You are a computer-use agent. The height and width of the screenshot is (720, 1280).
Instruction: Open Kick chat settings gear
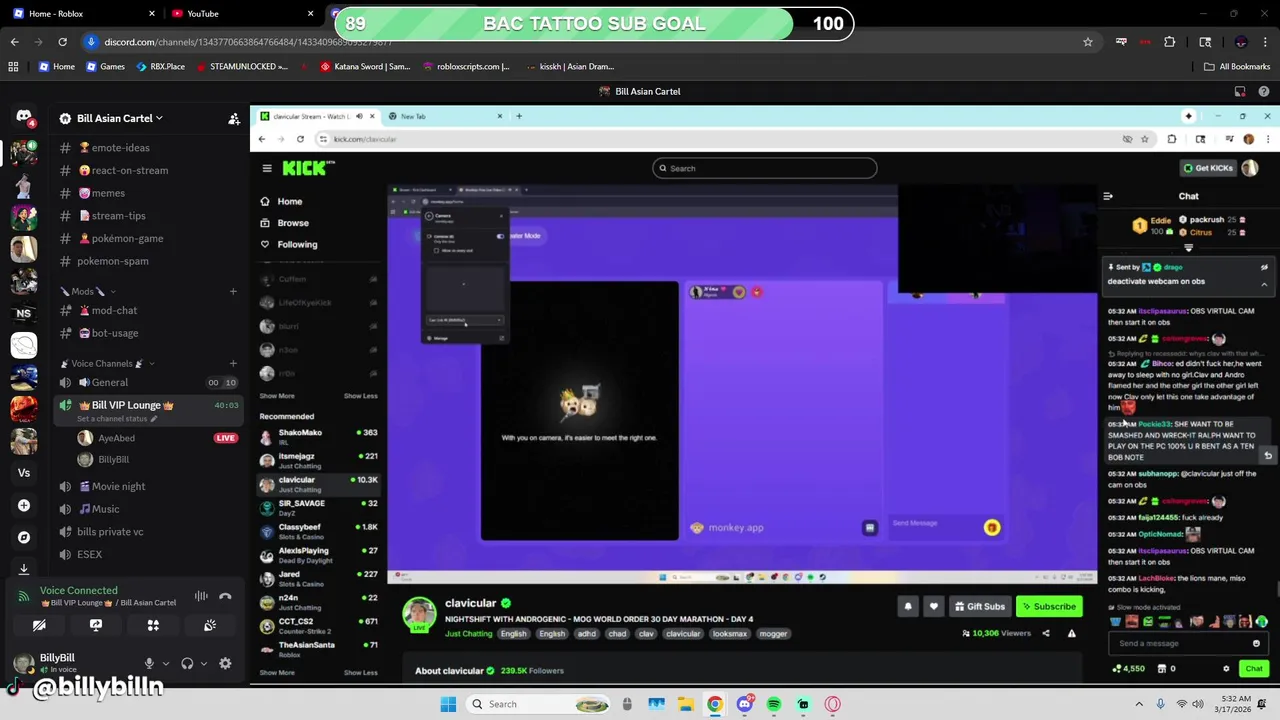click(1226, 669)
